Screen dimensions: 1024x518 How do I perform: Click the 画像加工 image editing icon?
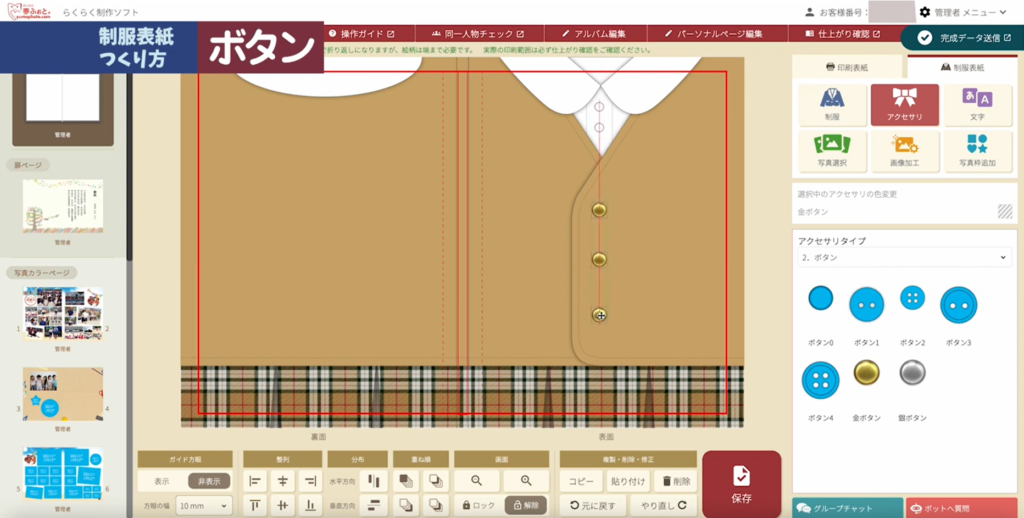click(904, 151)
